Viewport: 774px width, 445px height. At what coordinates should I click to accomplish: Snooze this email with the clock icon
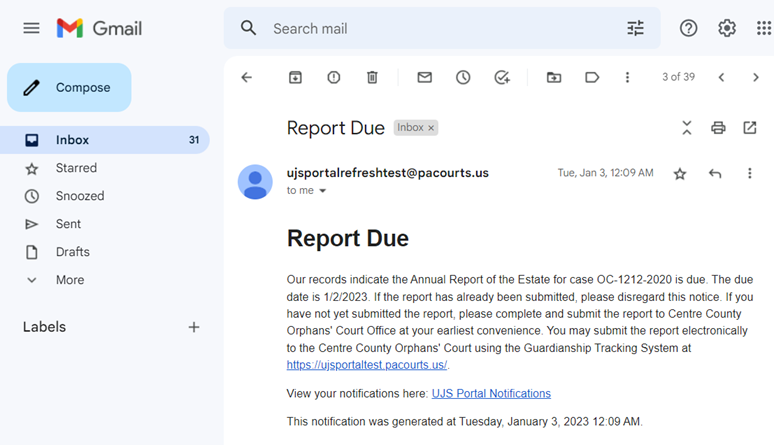[x=463, y=77]
